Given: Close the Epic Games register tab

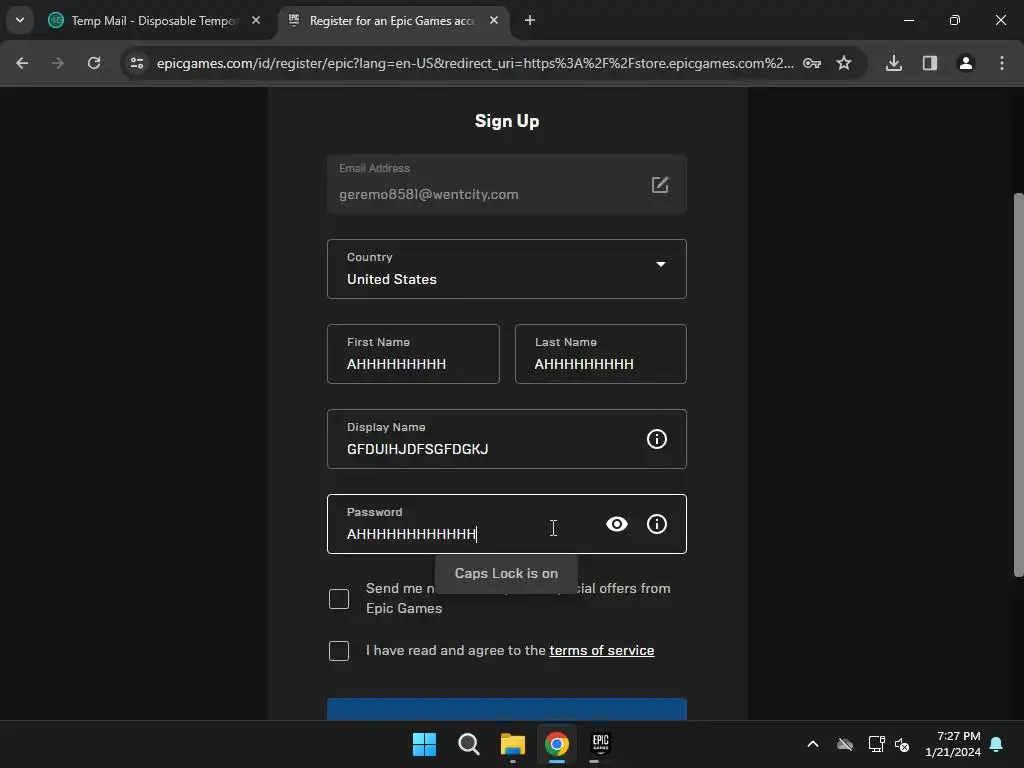Looking at the screenshot, I should pyautogui.click(x=494, y=21).
